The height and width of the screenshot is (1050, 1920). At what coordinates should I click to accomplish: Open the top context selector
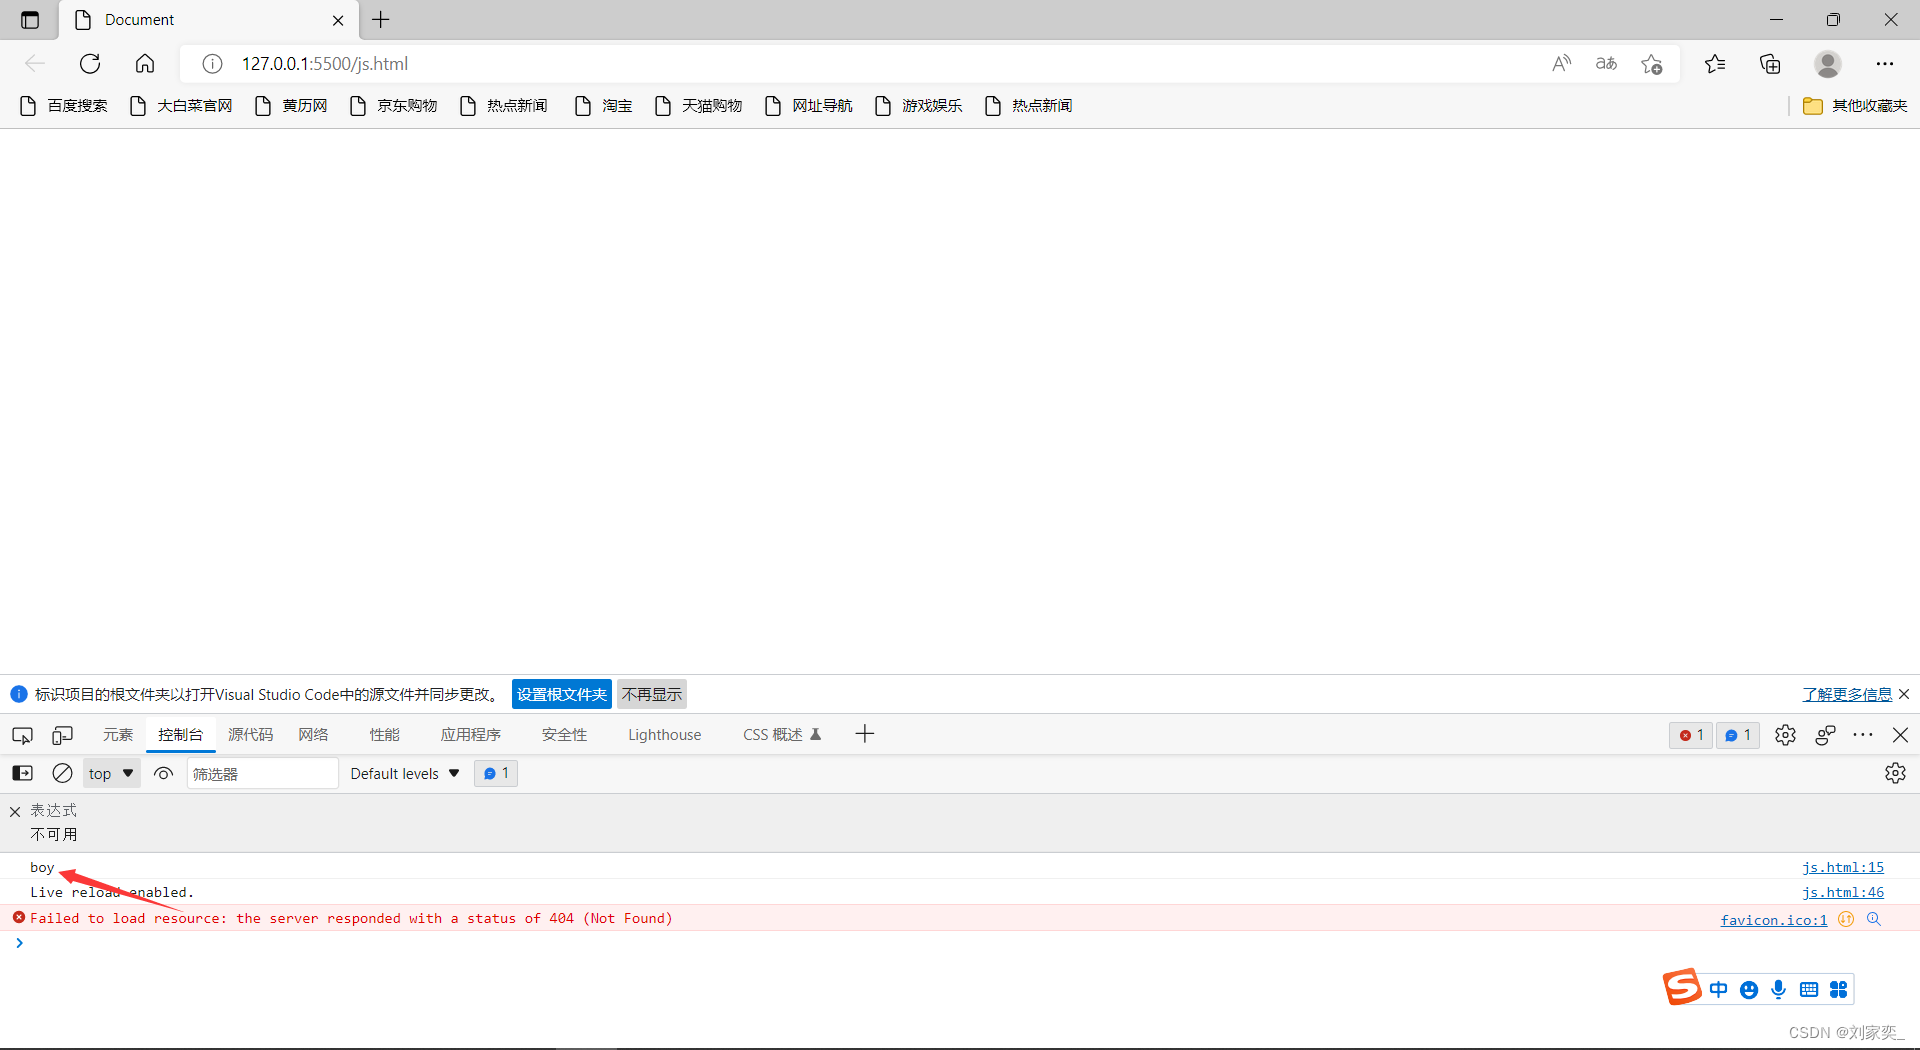(x=111, y=773)
